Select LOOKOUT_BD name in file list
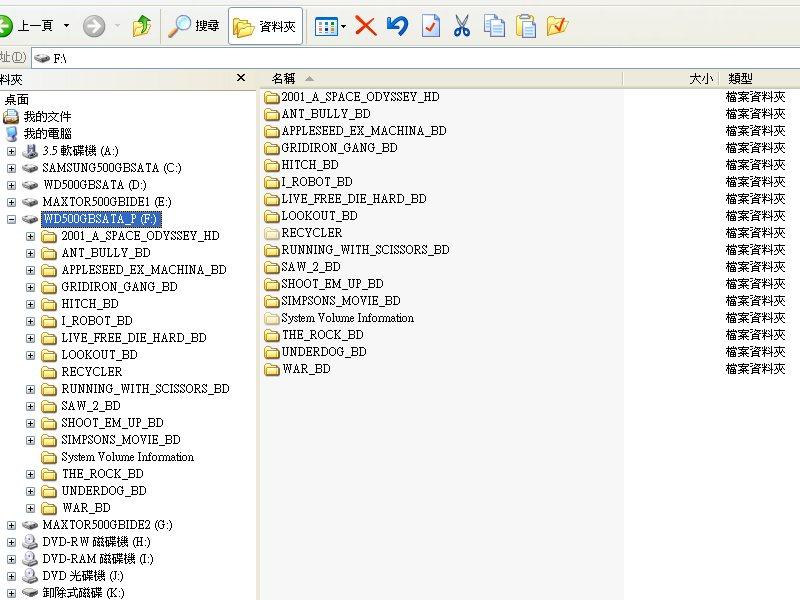 (319, 216)
